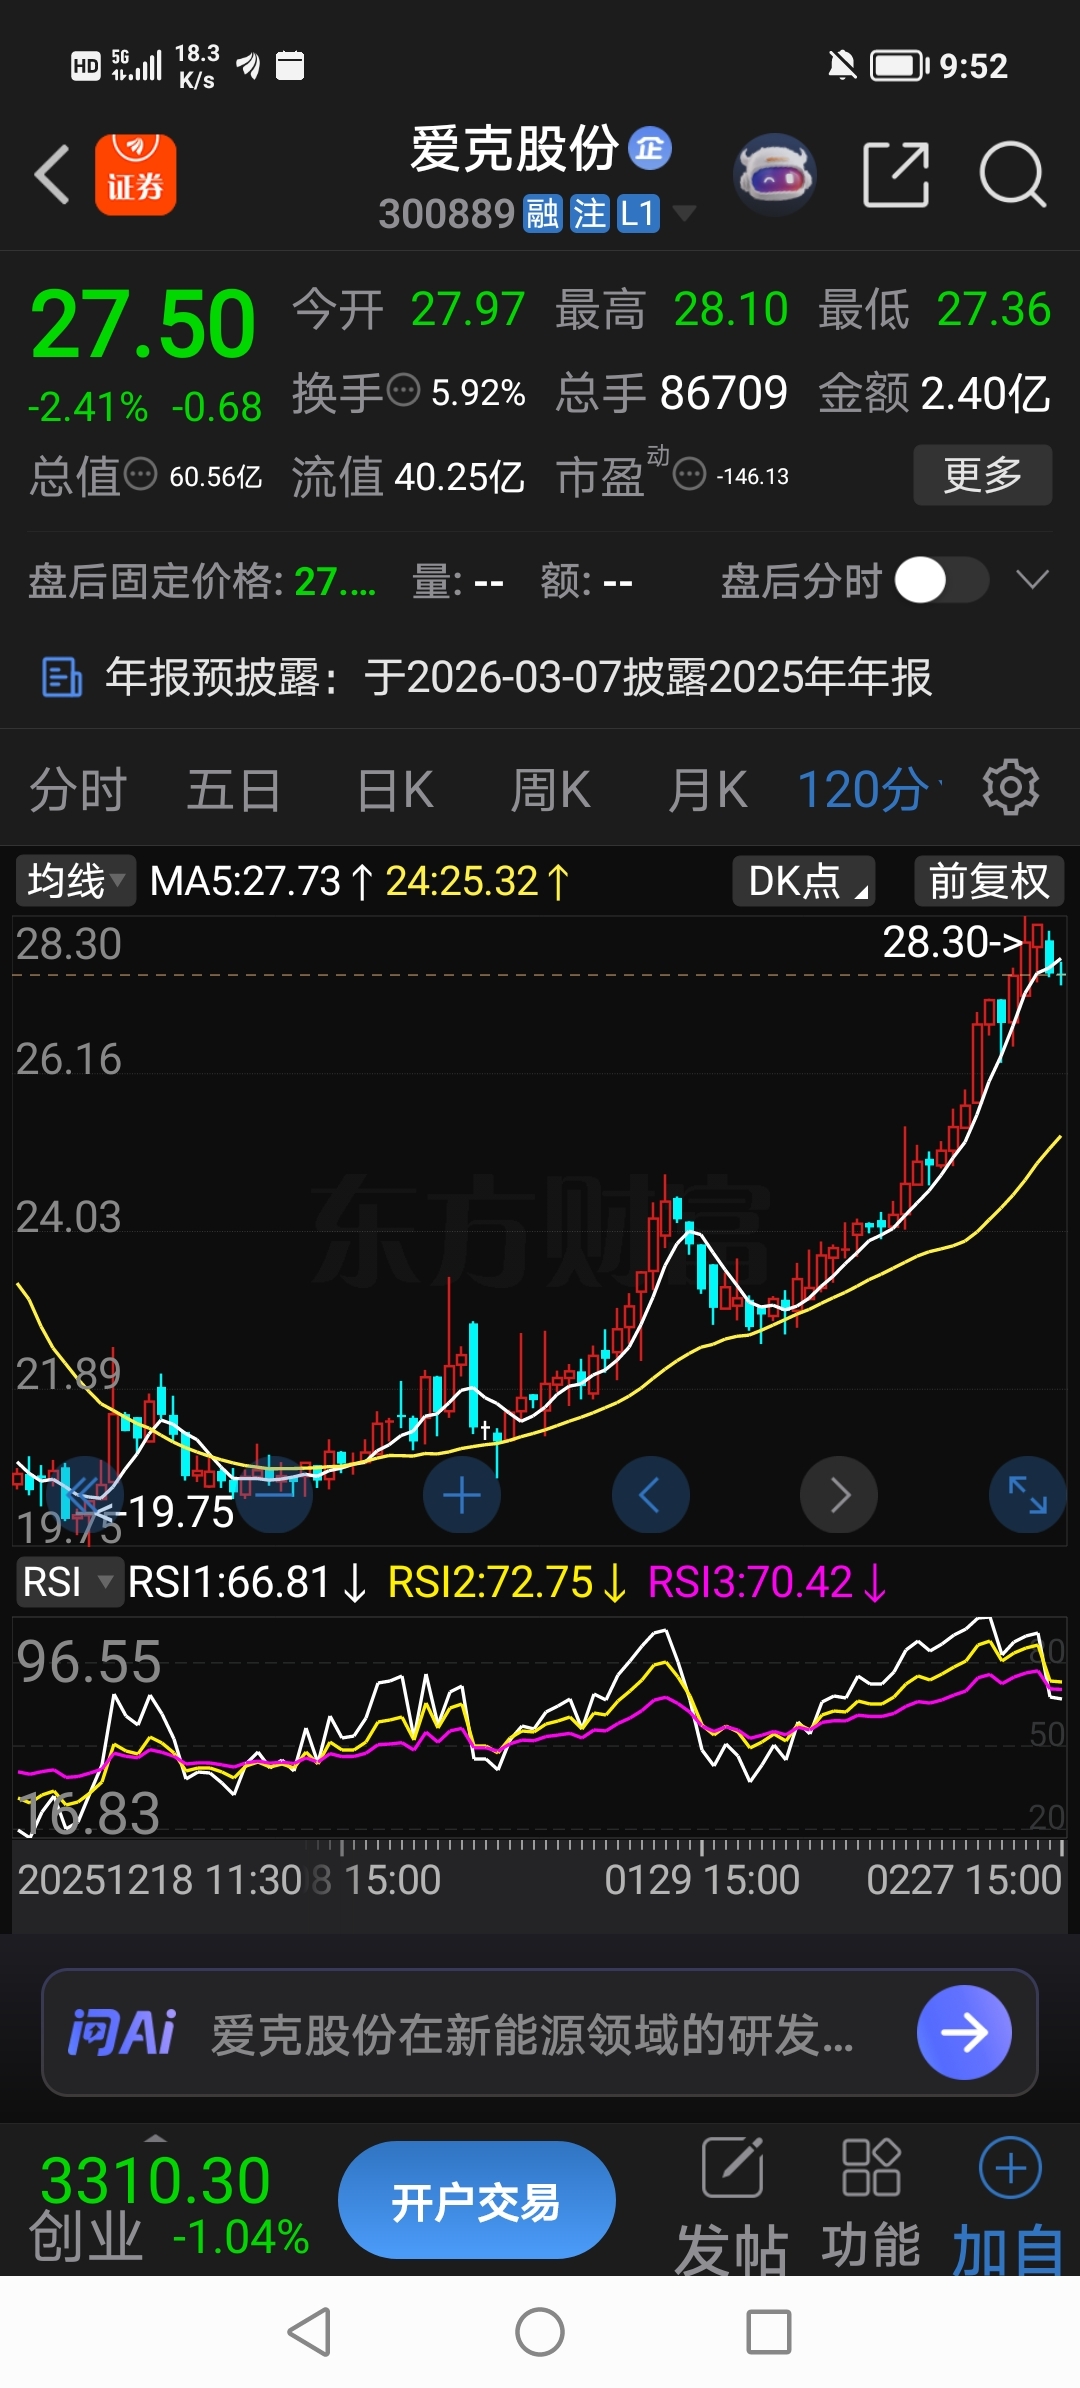Viewport: 1080px width, 2388px height.
Task: Open the DK点 dropdown
Action: point(804,881)
